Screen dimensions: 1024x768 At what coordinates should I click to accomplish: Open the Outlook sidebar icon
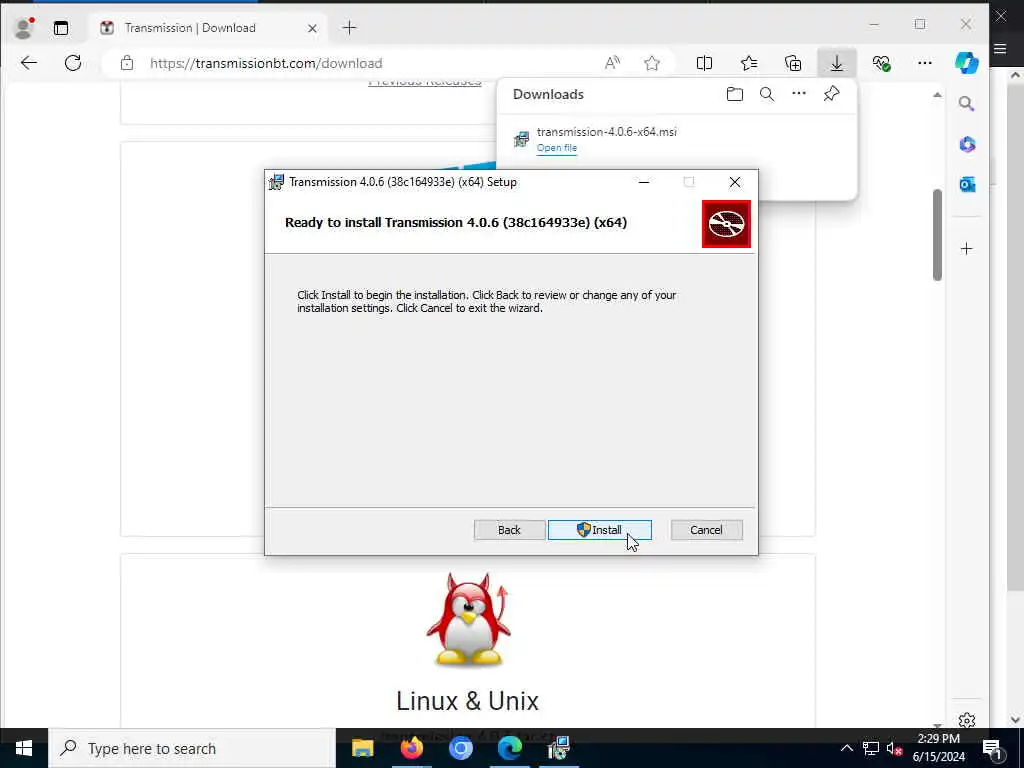(967, 185)
